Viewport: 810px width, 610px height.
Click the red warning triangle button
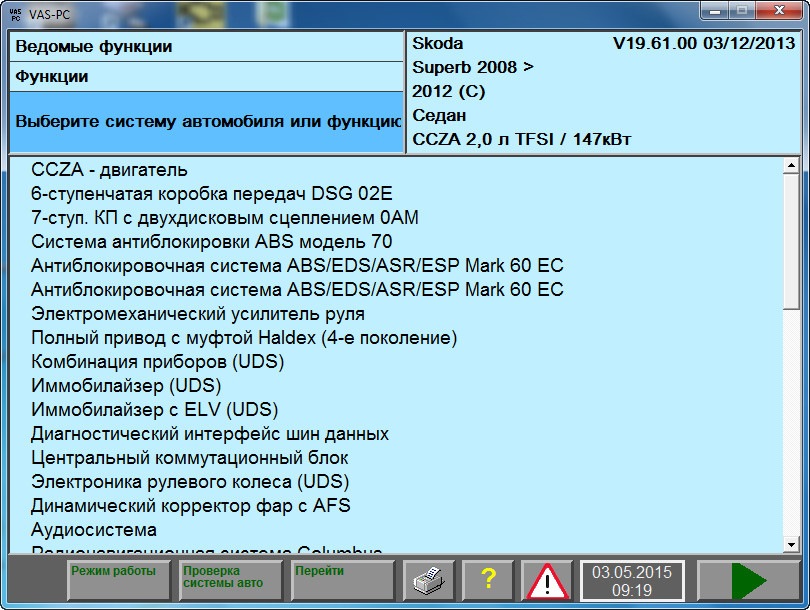pyautogui.click(x=547, y=581)
